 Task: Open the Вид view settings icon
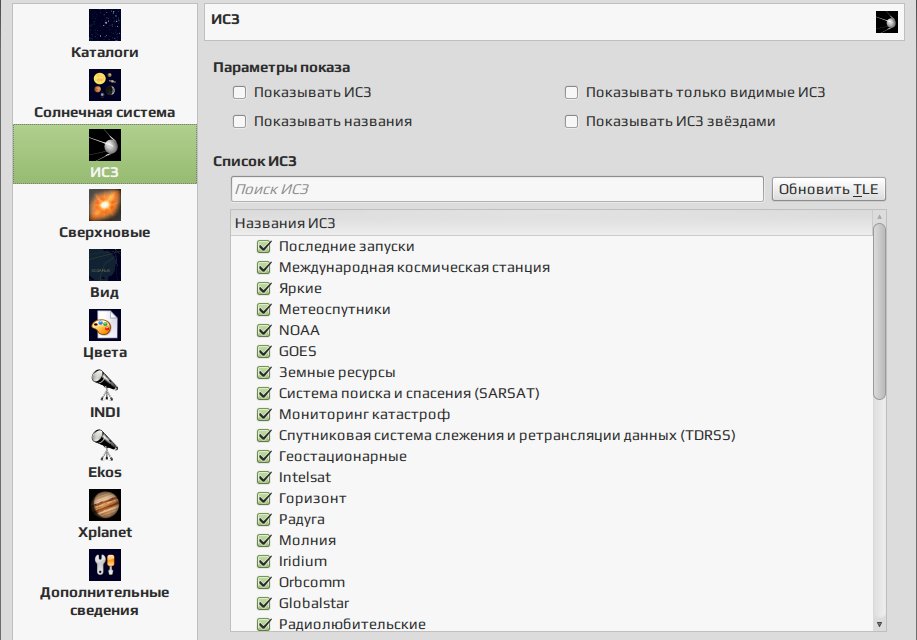(105, 265)
